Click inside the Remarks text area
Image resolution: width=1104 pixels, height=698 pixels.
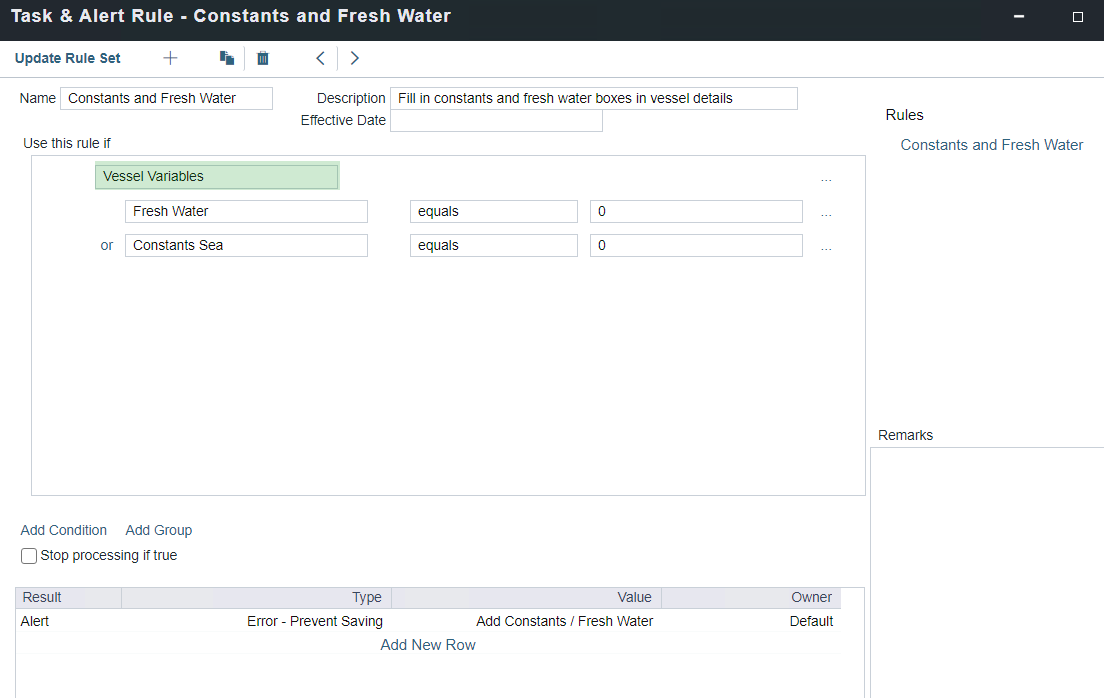pos(986,570)
